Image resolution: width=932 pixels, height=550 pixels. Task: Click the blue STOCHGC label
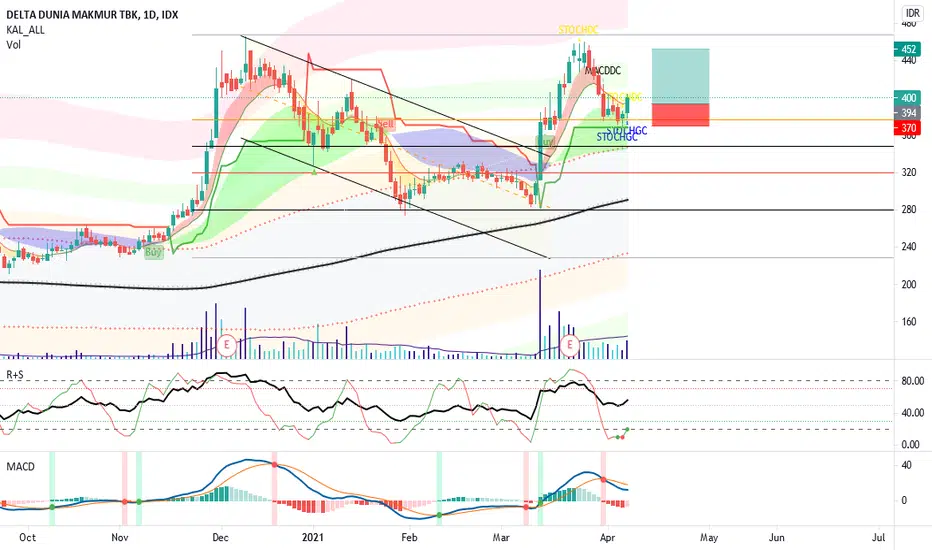tap(617, 137)
